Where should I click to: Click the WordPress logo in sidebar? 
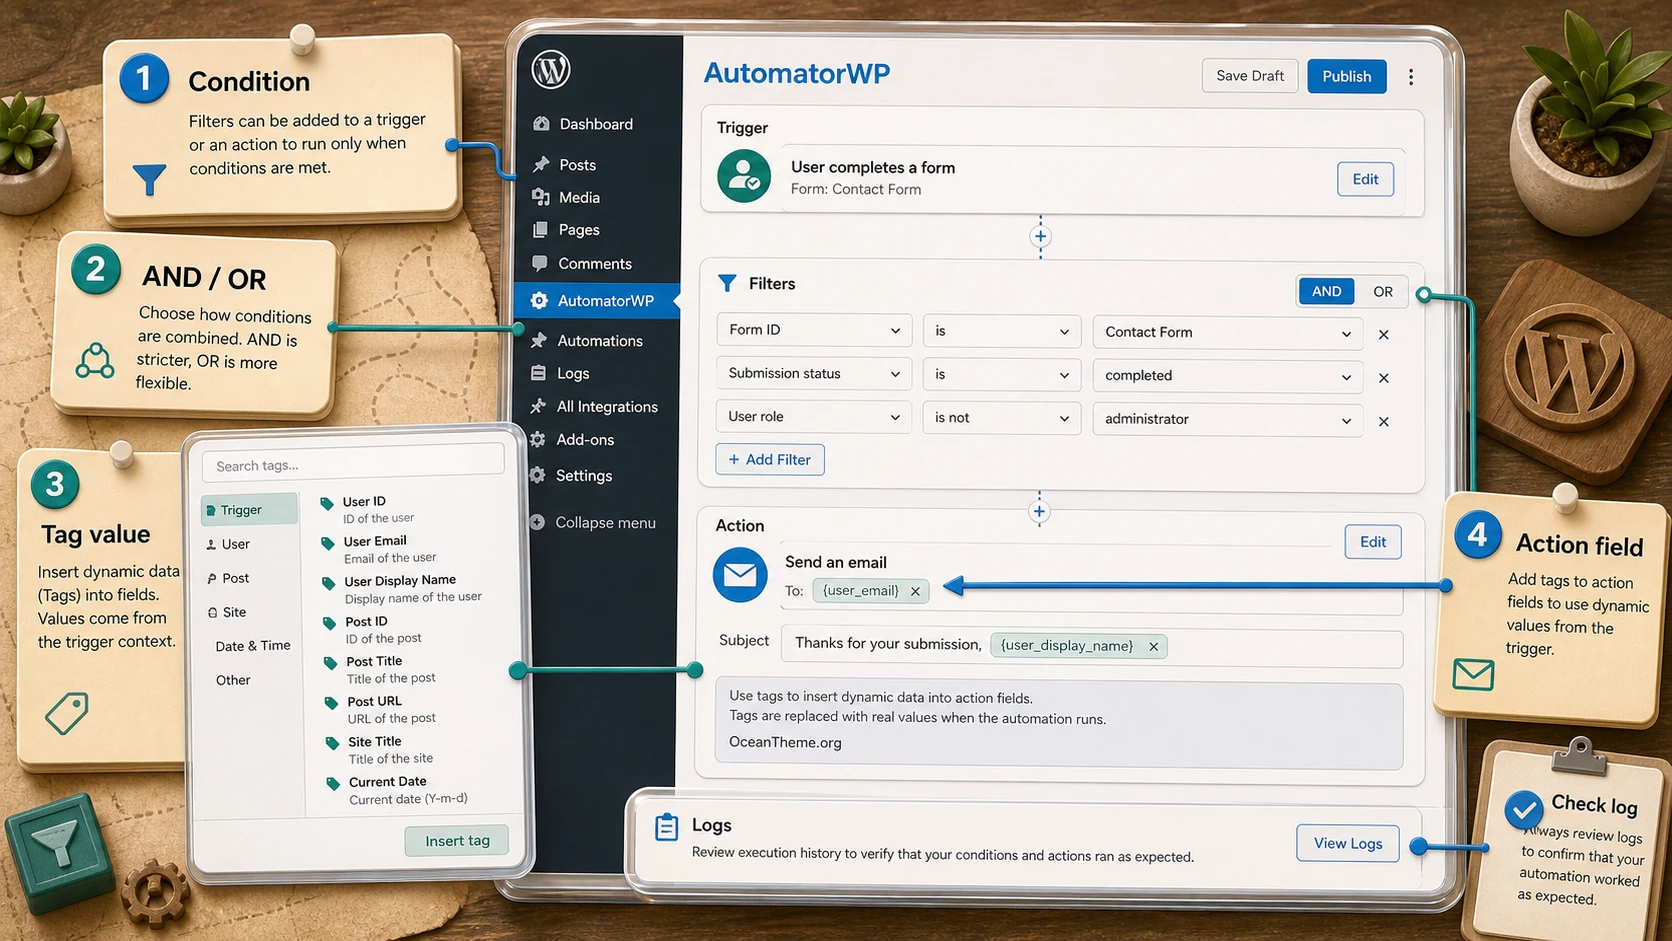(x=551, y=70)
